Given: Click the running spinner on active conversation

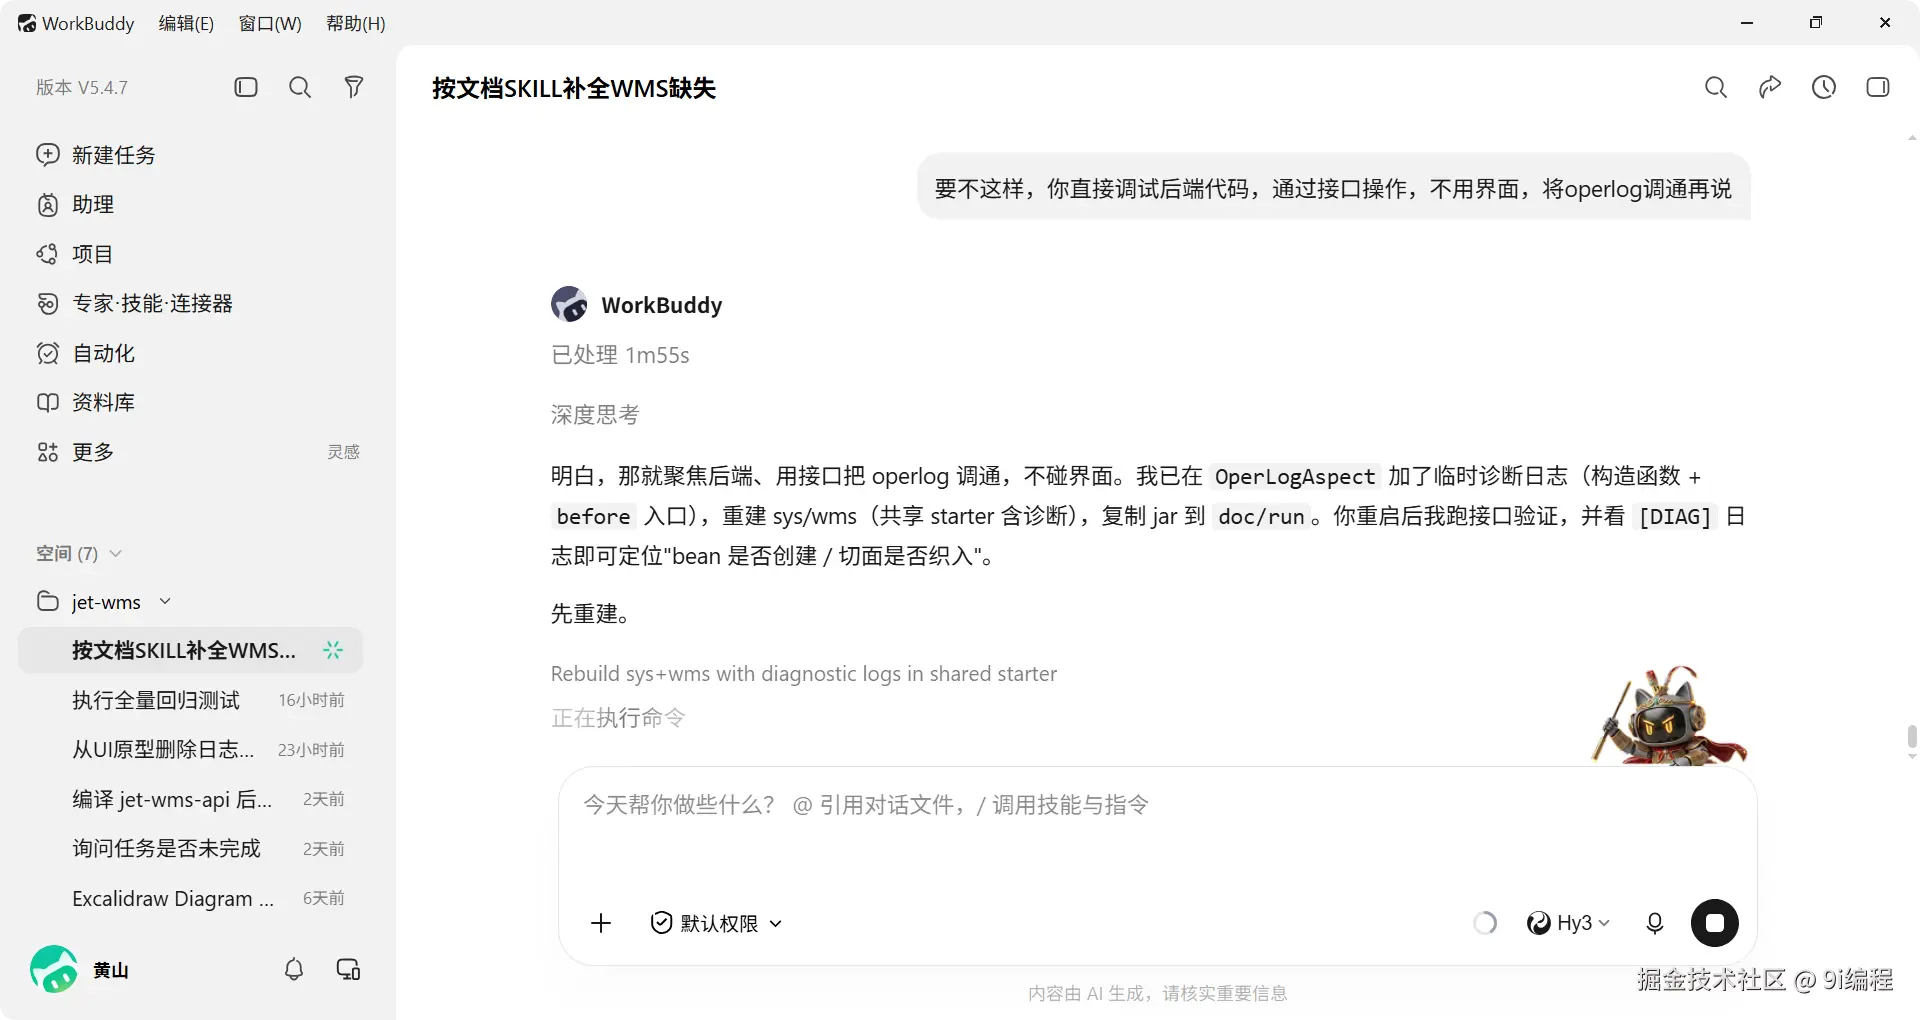Looking at the screenshot, I should click(333, 650).
